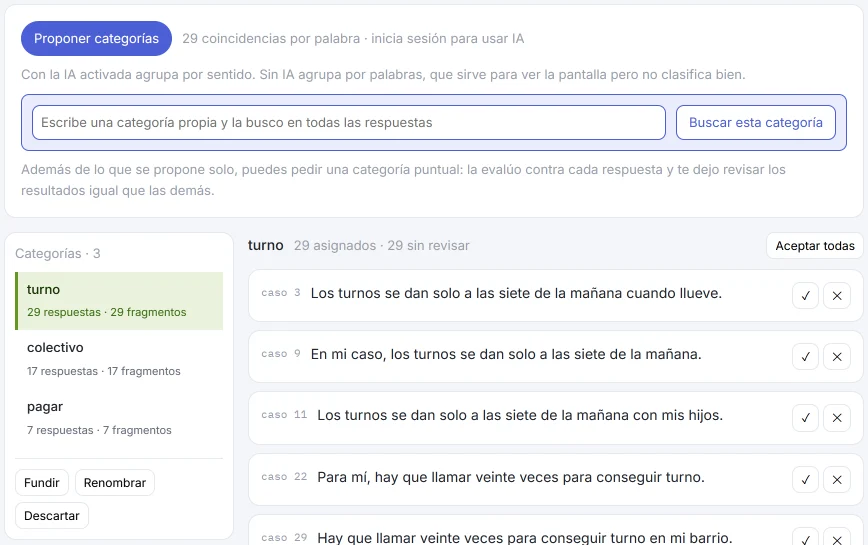
Task: Click the response text of case 22
Action: coord(511,477)
